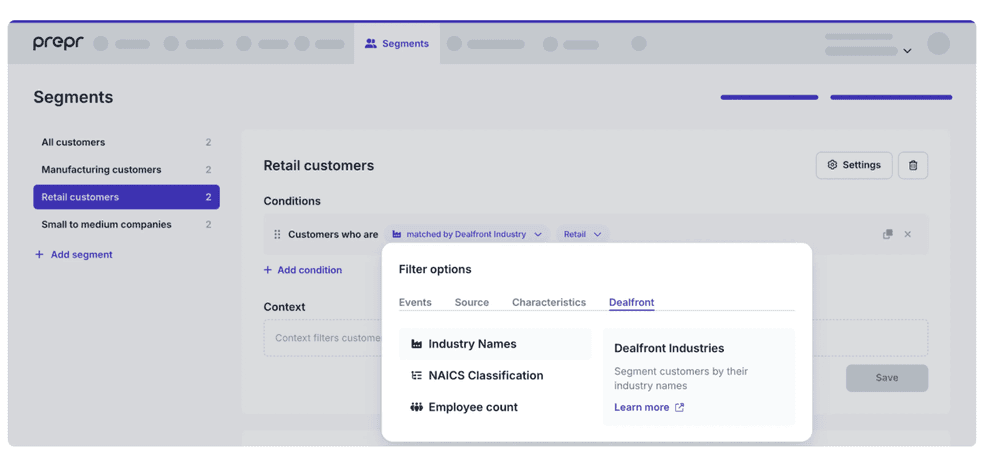Open matched by Dealfront Industry dropdown
The height and width of the screenshot is (465, 1000).
tap(467, 235)
